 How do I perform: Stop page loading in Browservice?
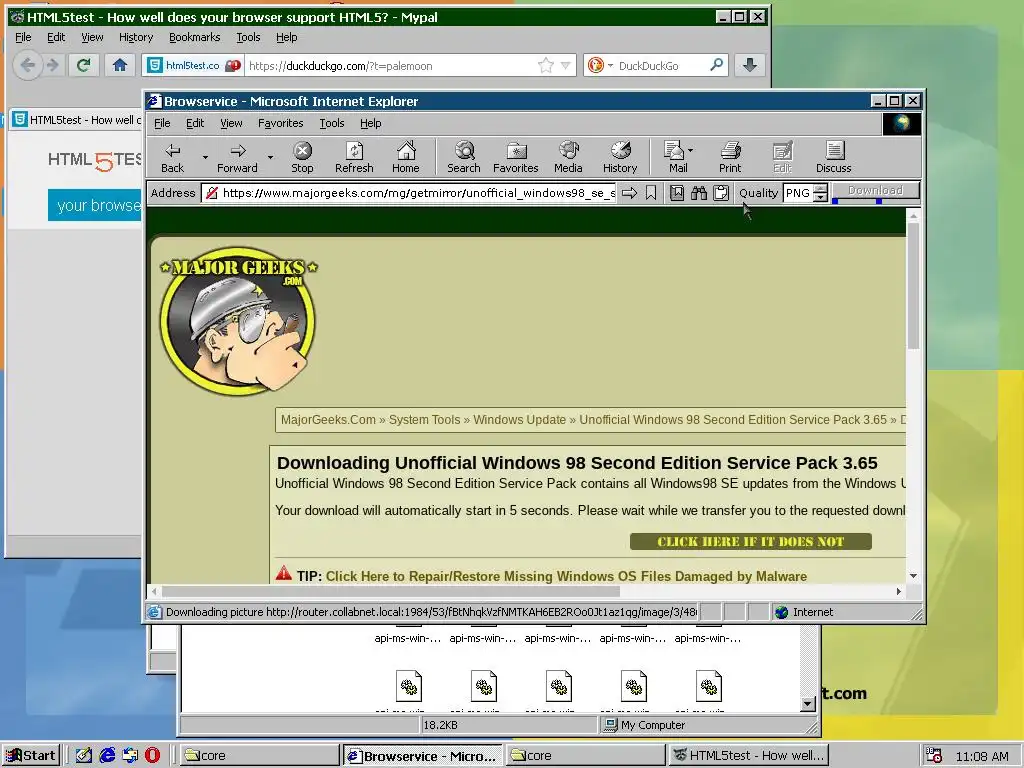pyautogui.click(x=302, y=158)
